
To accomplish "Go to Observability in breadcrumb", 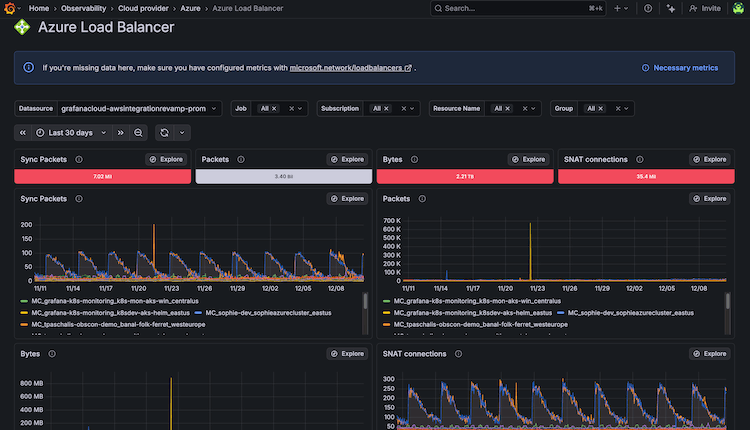I will point(84,8).
